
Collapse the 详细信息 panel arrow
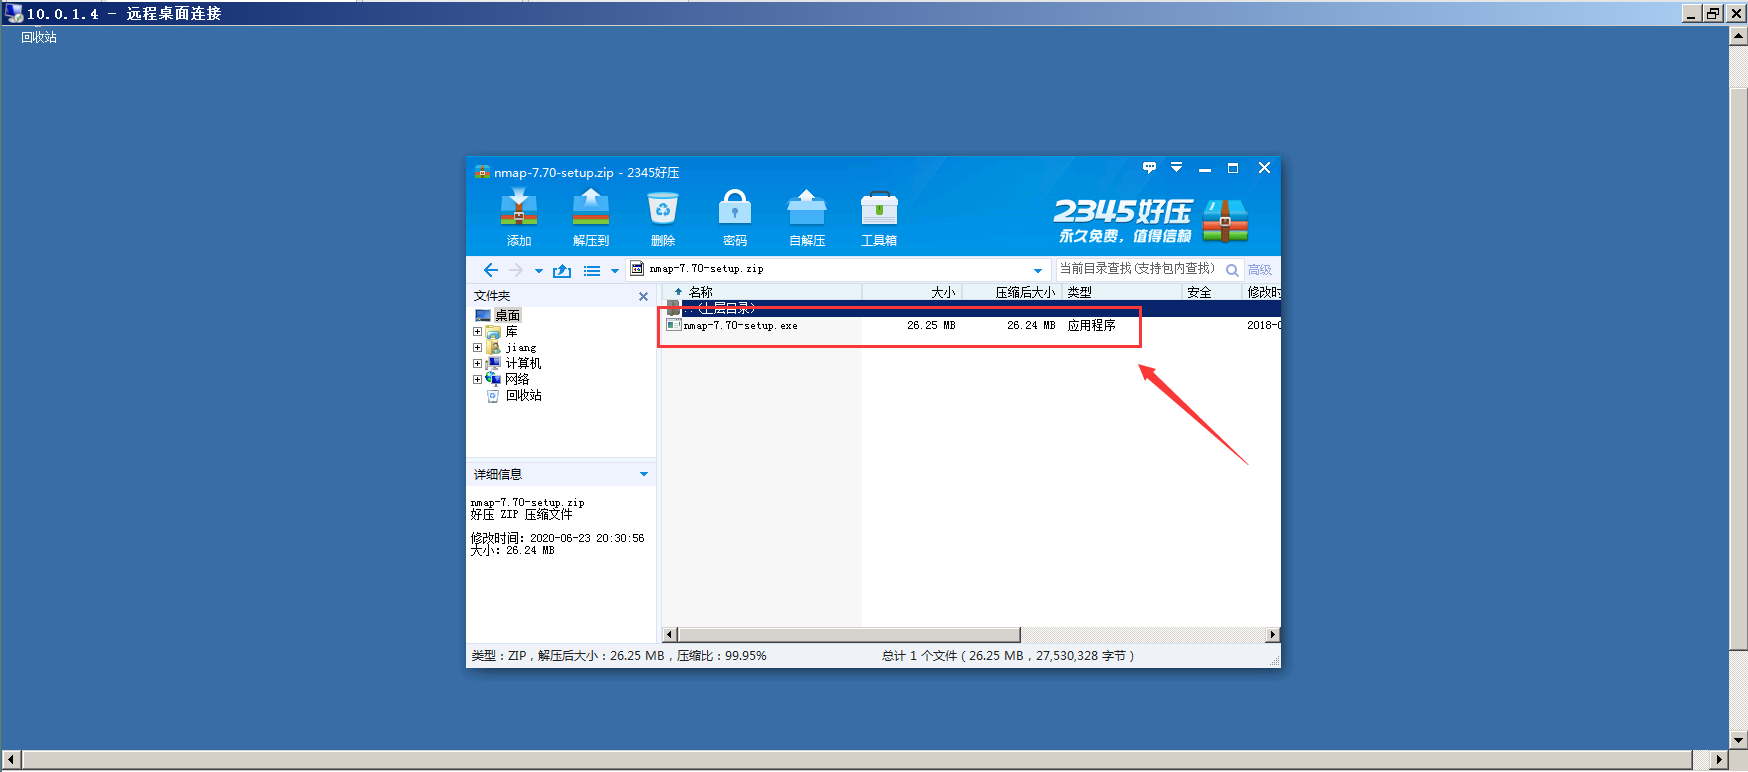[x=644, y=474]
